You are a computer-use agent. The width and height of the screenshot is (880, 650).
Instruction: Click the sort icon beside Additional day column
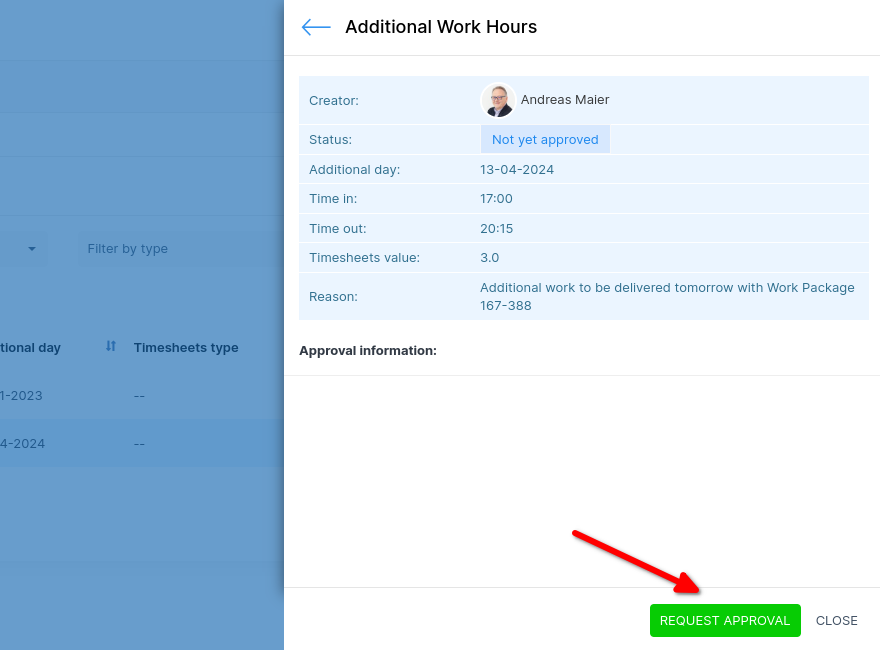click(x=111, y=346)
